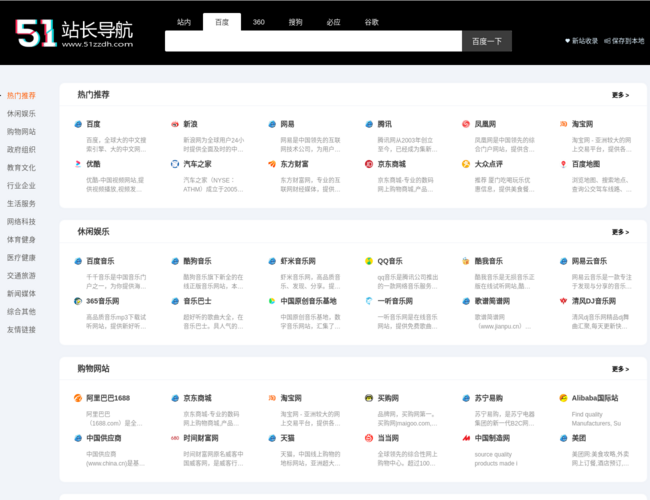Click the red 清风DJ音乐网 icon

pyautogui.click(x=563, y=301)
